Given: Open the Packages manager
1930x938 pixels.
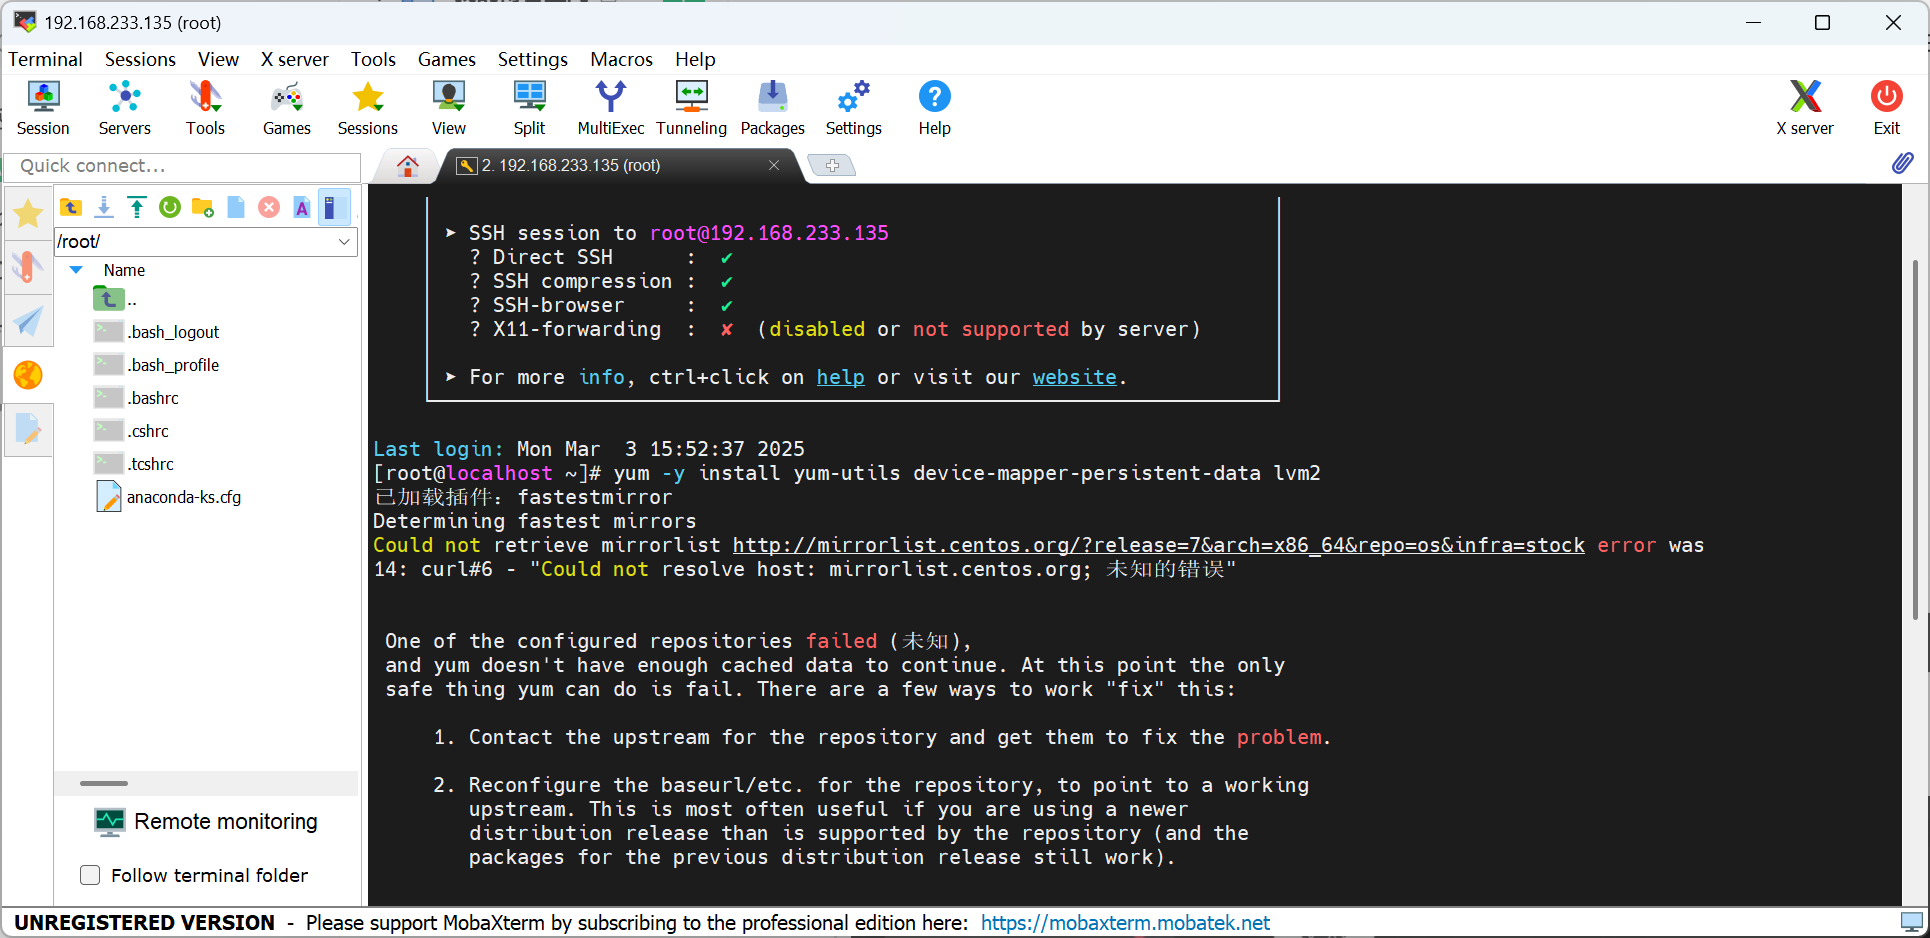Looking at the screenshot, I should [772, 107].
